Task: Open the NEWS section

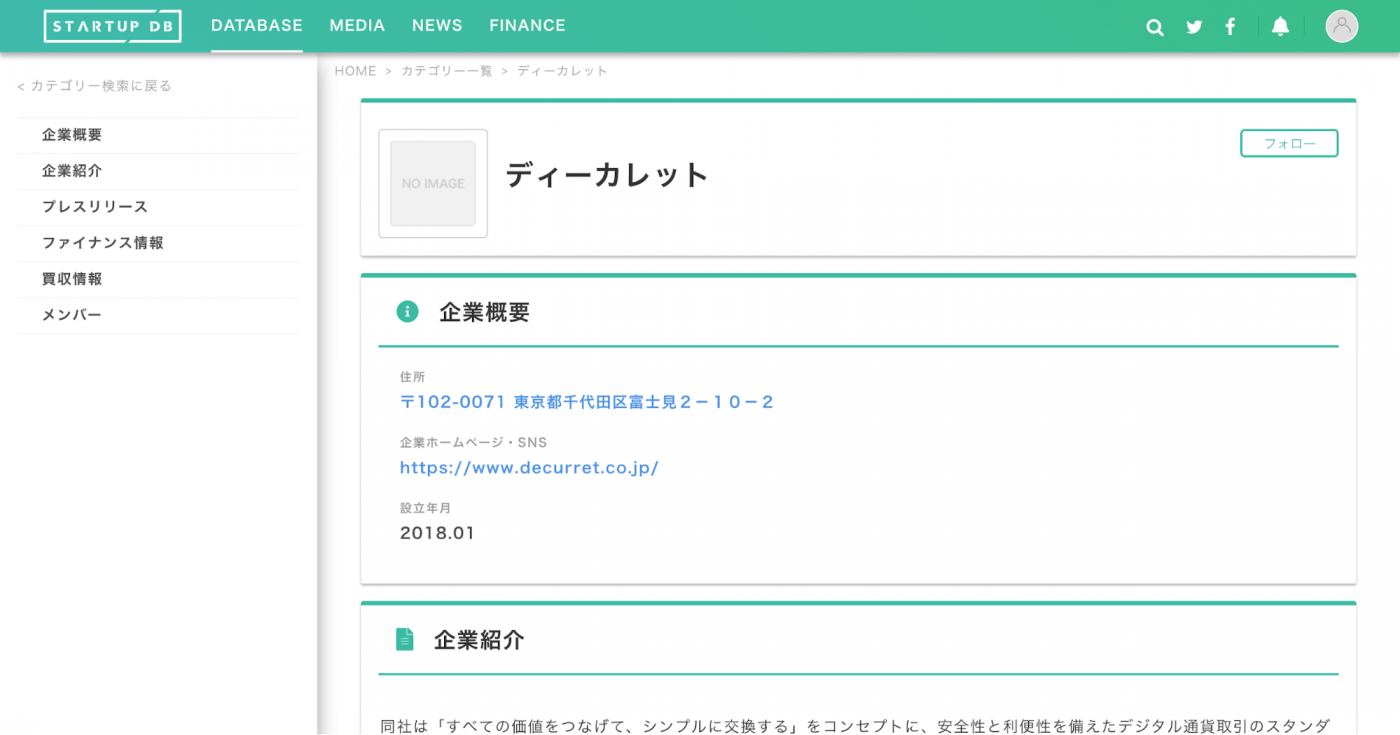Action: tap(437, 25)
